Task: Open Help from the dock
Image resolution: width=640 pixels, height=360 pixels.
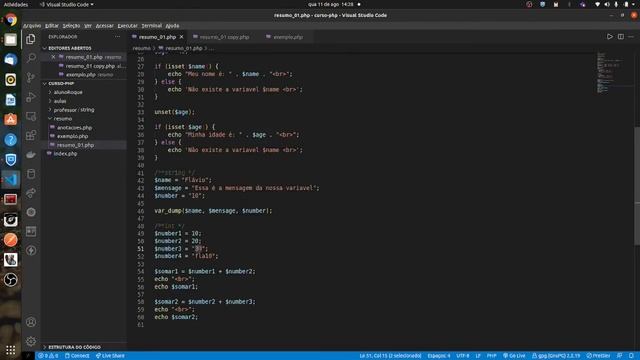Action: (11, 140)
